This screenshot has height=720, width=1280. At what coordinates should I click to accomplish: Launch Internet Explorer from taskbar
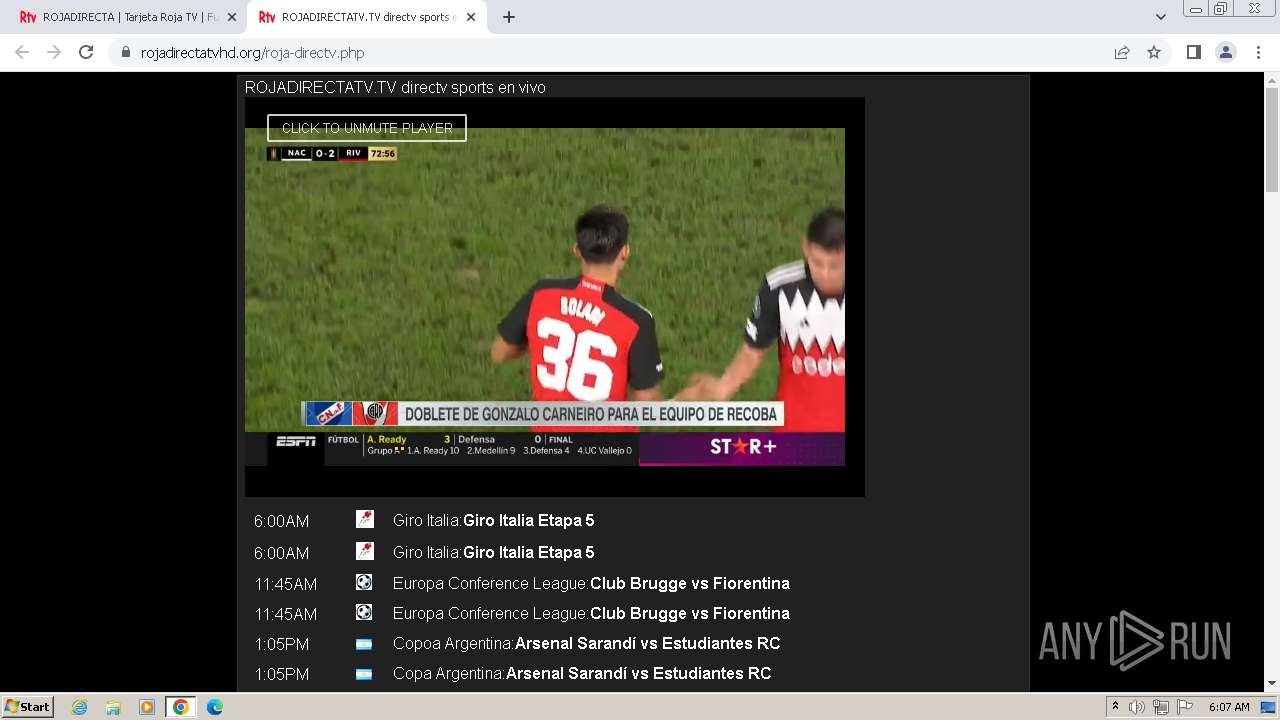(x=79, y=707)
